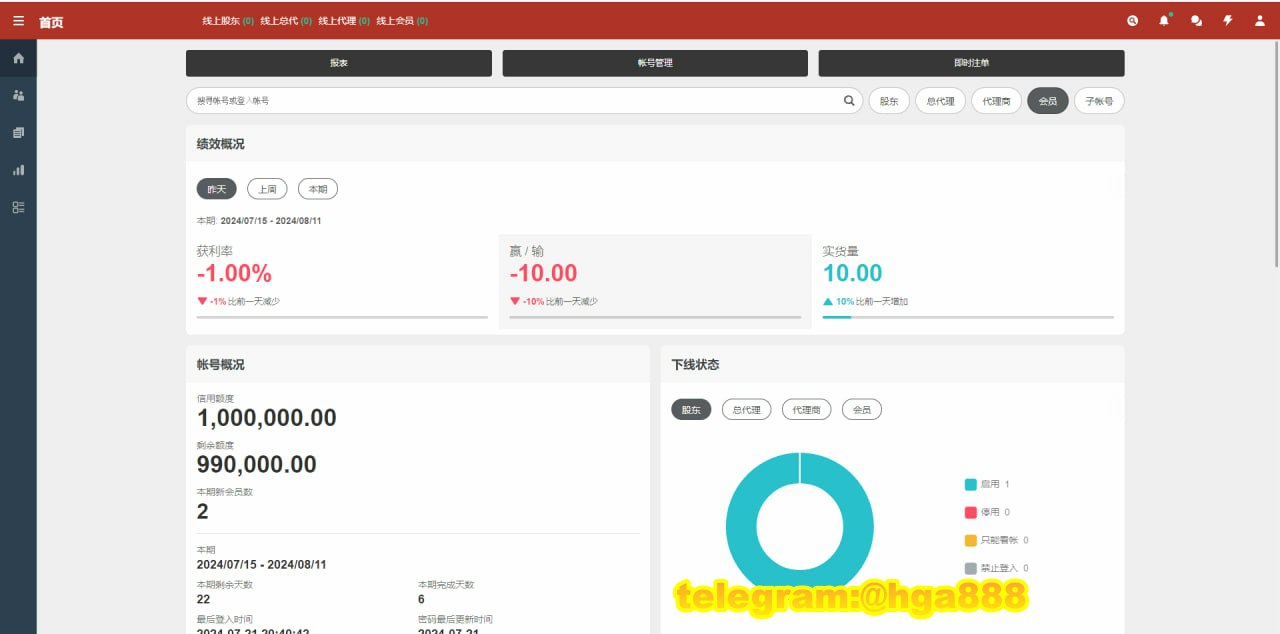
Task: Click the magnifier icon in search box
Action: [x=849, y=101]
